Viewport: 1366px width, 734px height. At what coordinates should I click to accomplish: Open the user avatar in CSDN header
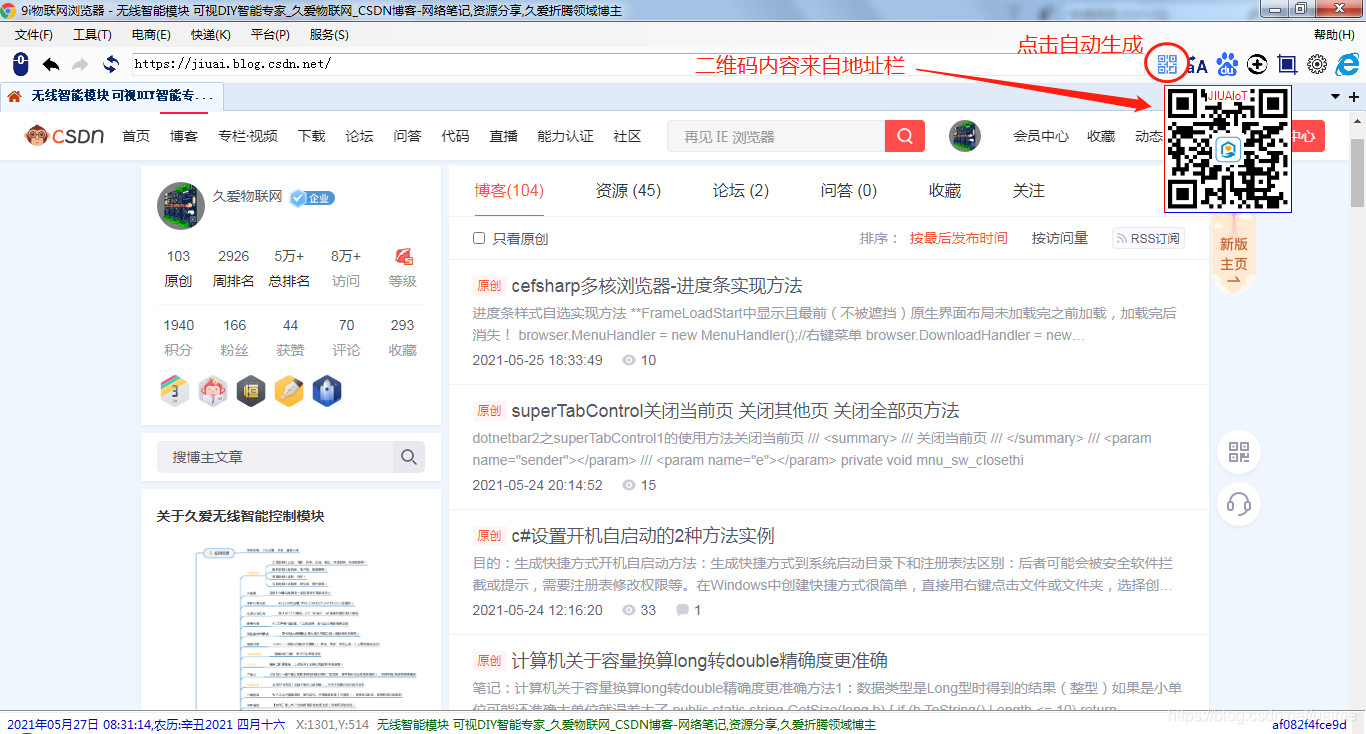point(965,136)
